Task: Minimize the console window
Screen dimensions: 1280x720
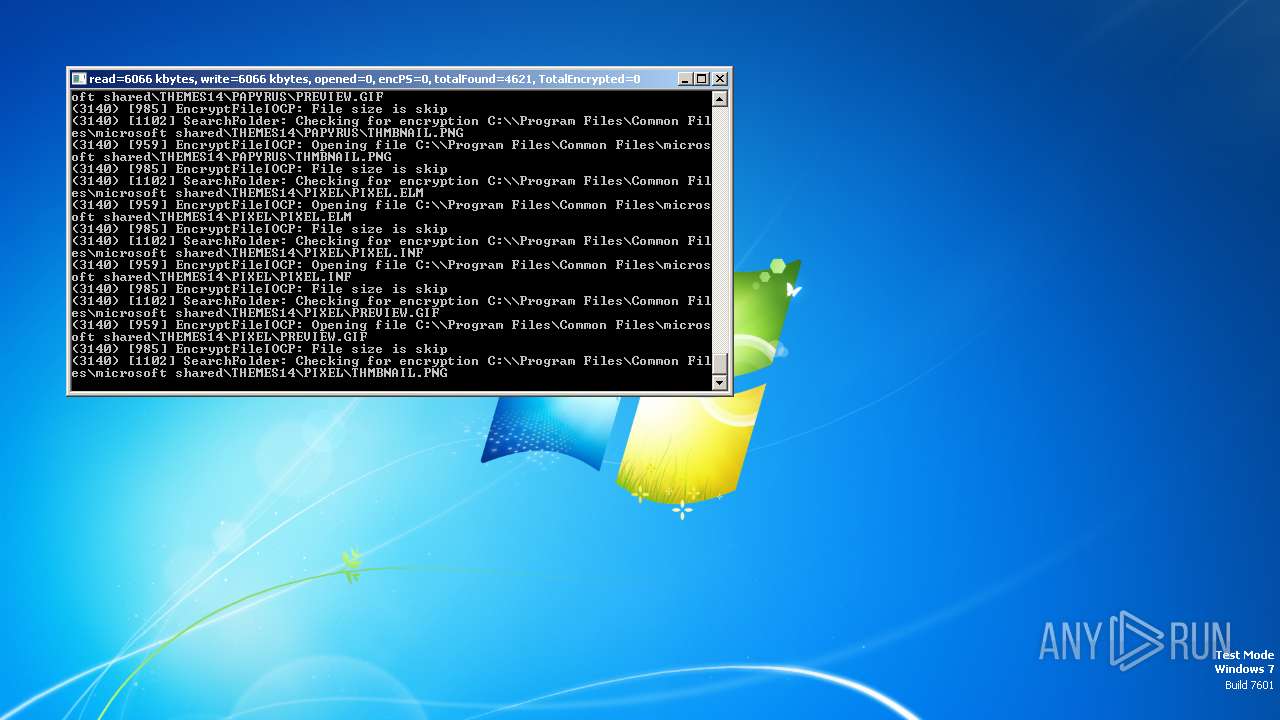Action: point(685,79)
